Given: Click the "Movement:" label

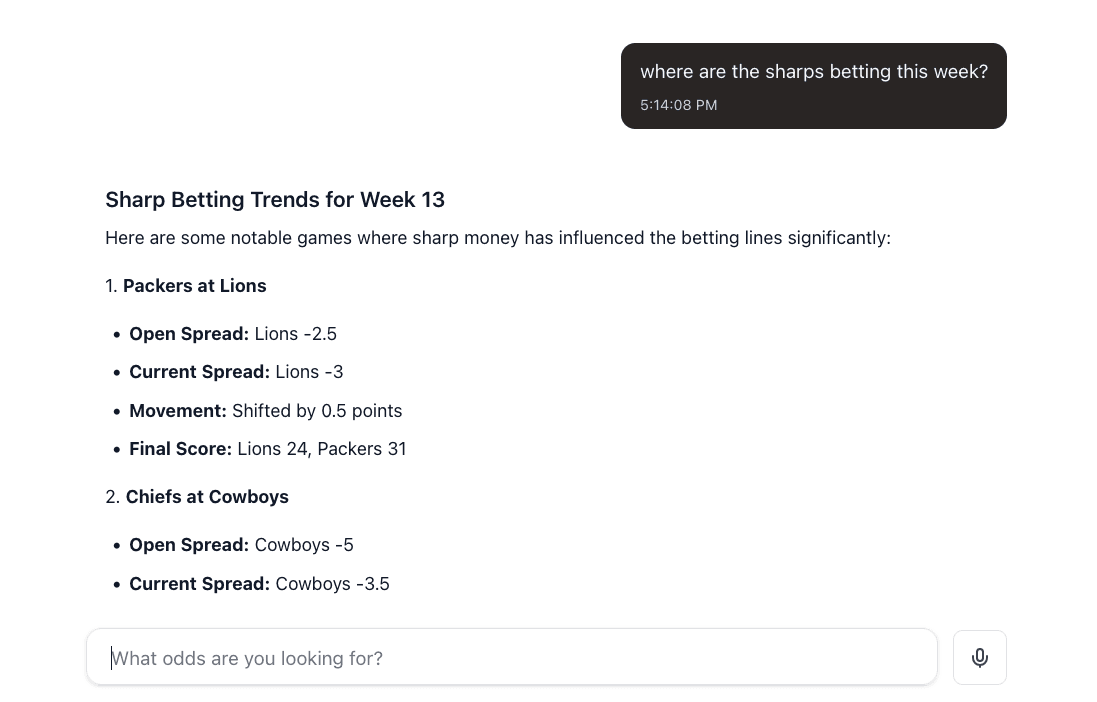Looking at the screenshot, I should coord(178,411).
